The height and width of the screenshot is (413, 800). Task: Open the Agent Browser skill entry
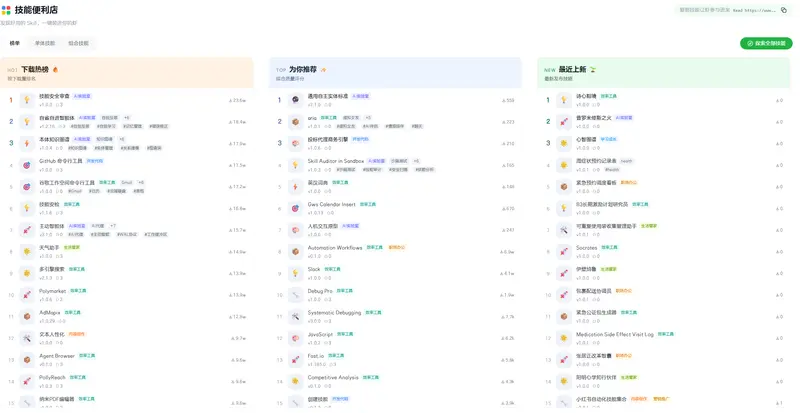127,360
